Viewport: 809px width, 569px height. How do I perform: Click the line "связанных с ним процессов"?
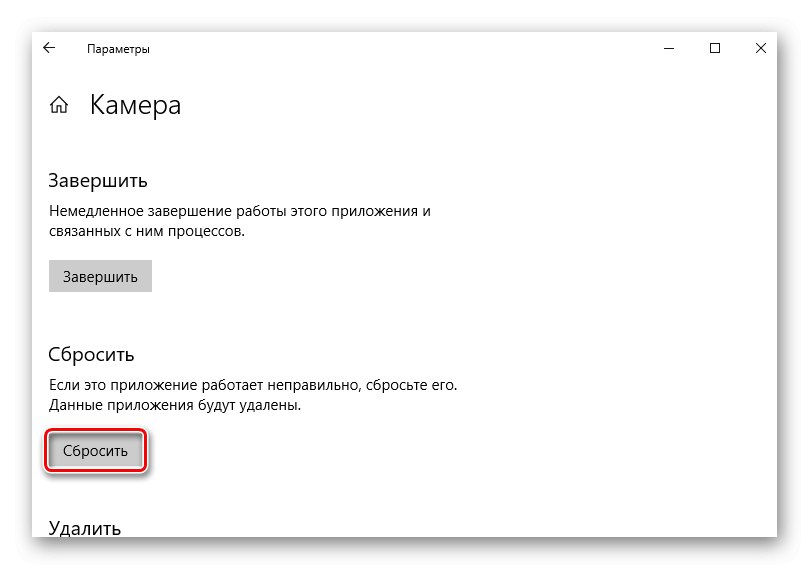click(x=146, y=231)
